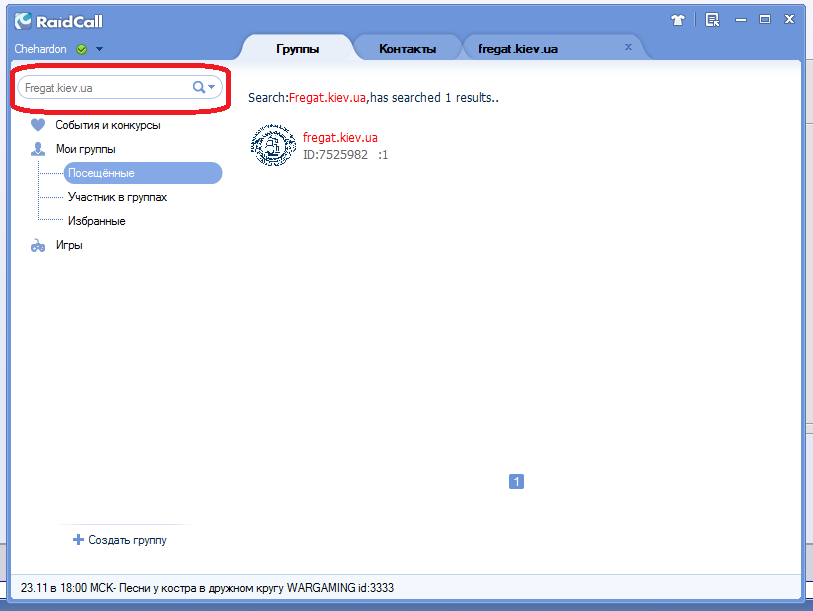Click the person icon beside Мои группы

tap(38, 149)
